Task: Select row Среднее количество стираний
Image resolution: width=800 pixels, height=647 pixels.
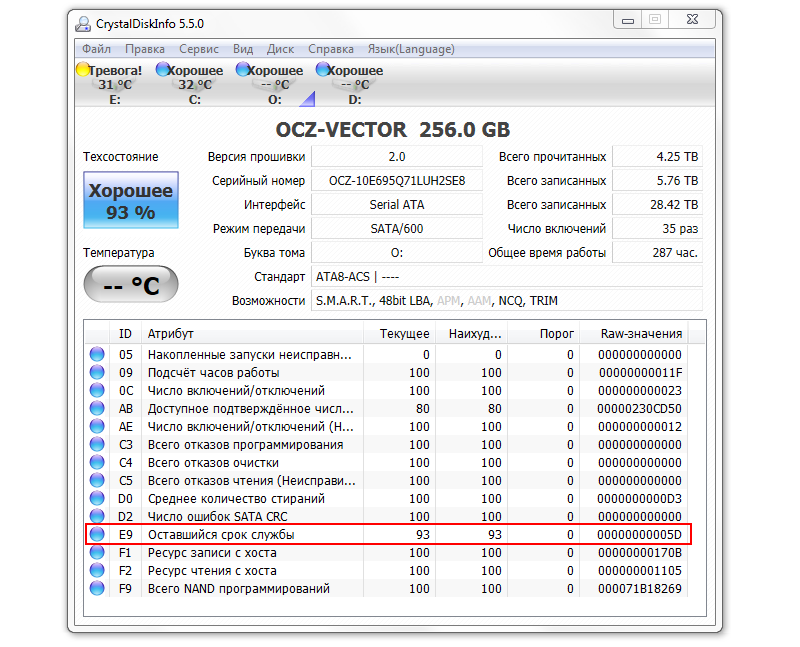Action: coord(388,499)
